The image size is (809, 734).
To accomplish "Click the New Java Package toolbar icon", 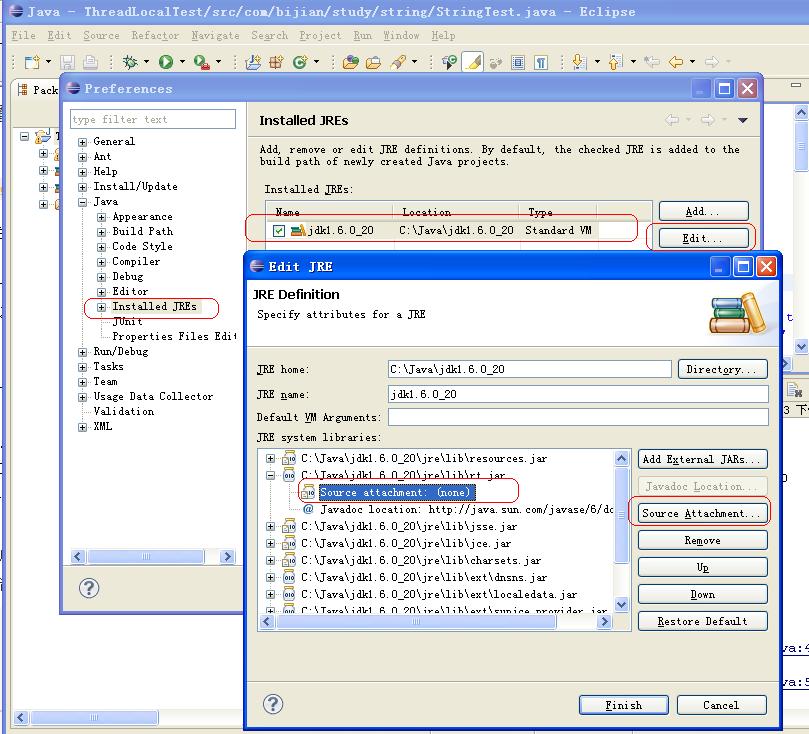I will 276,62.
